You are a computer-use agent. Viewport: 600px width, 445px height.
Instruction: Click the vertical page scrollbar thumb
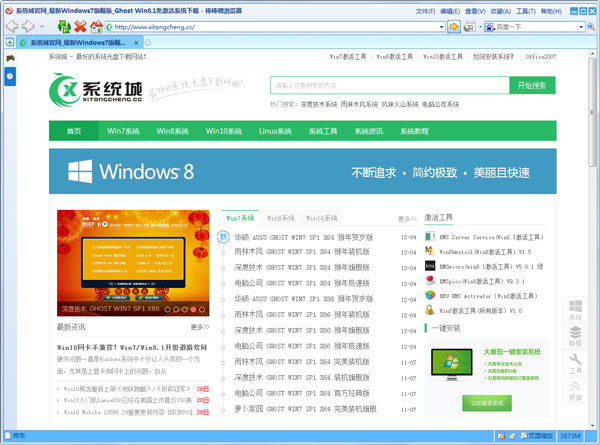pos(592,111)
